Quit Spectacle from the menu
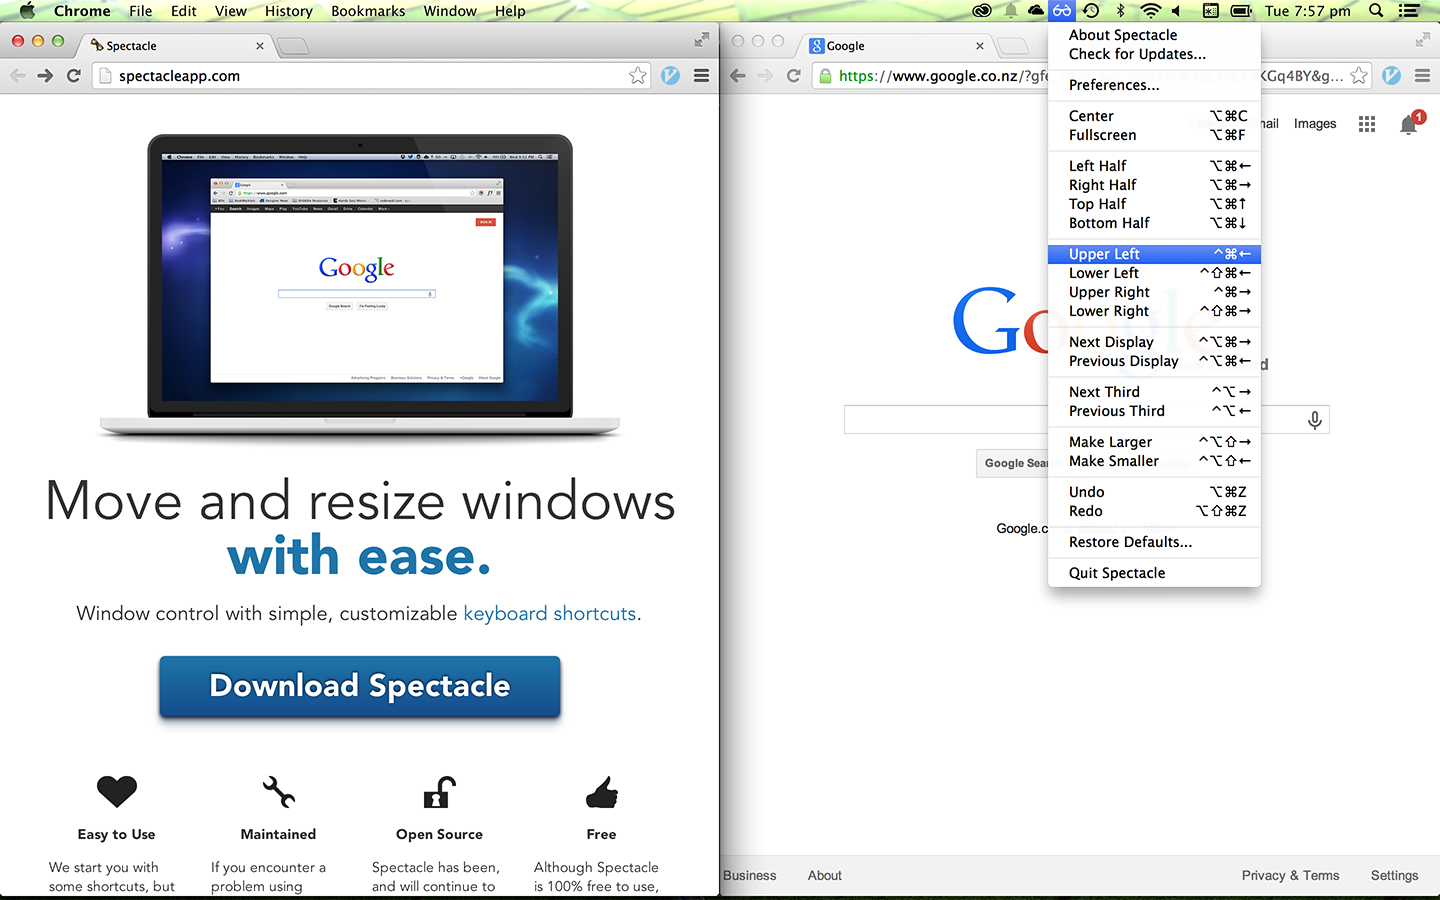This screenshot has height=900, width=1440. click(1154, 573)
